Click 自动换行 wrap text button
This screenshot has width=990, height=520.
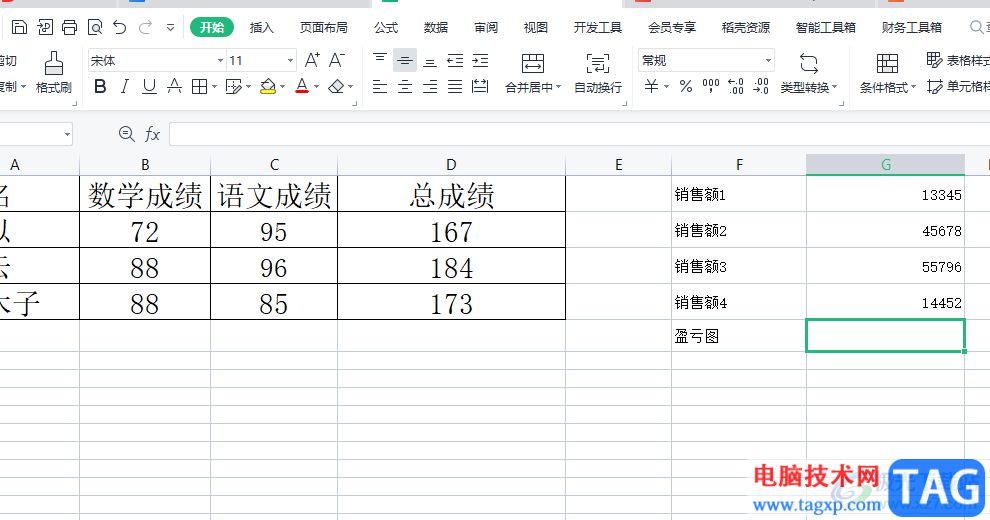point(598,73)
